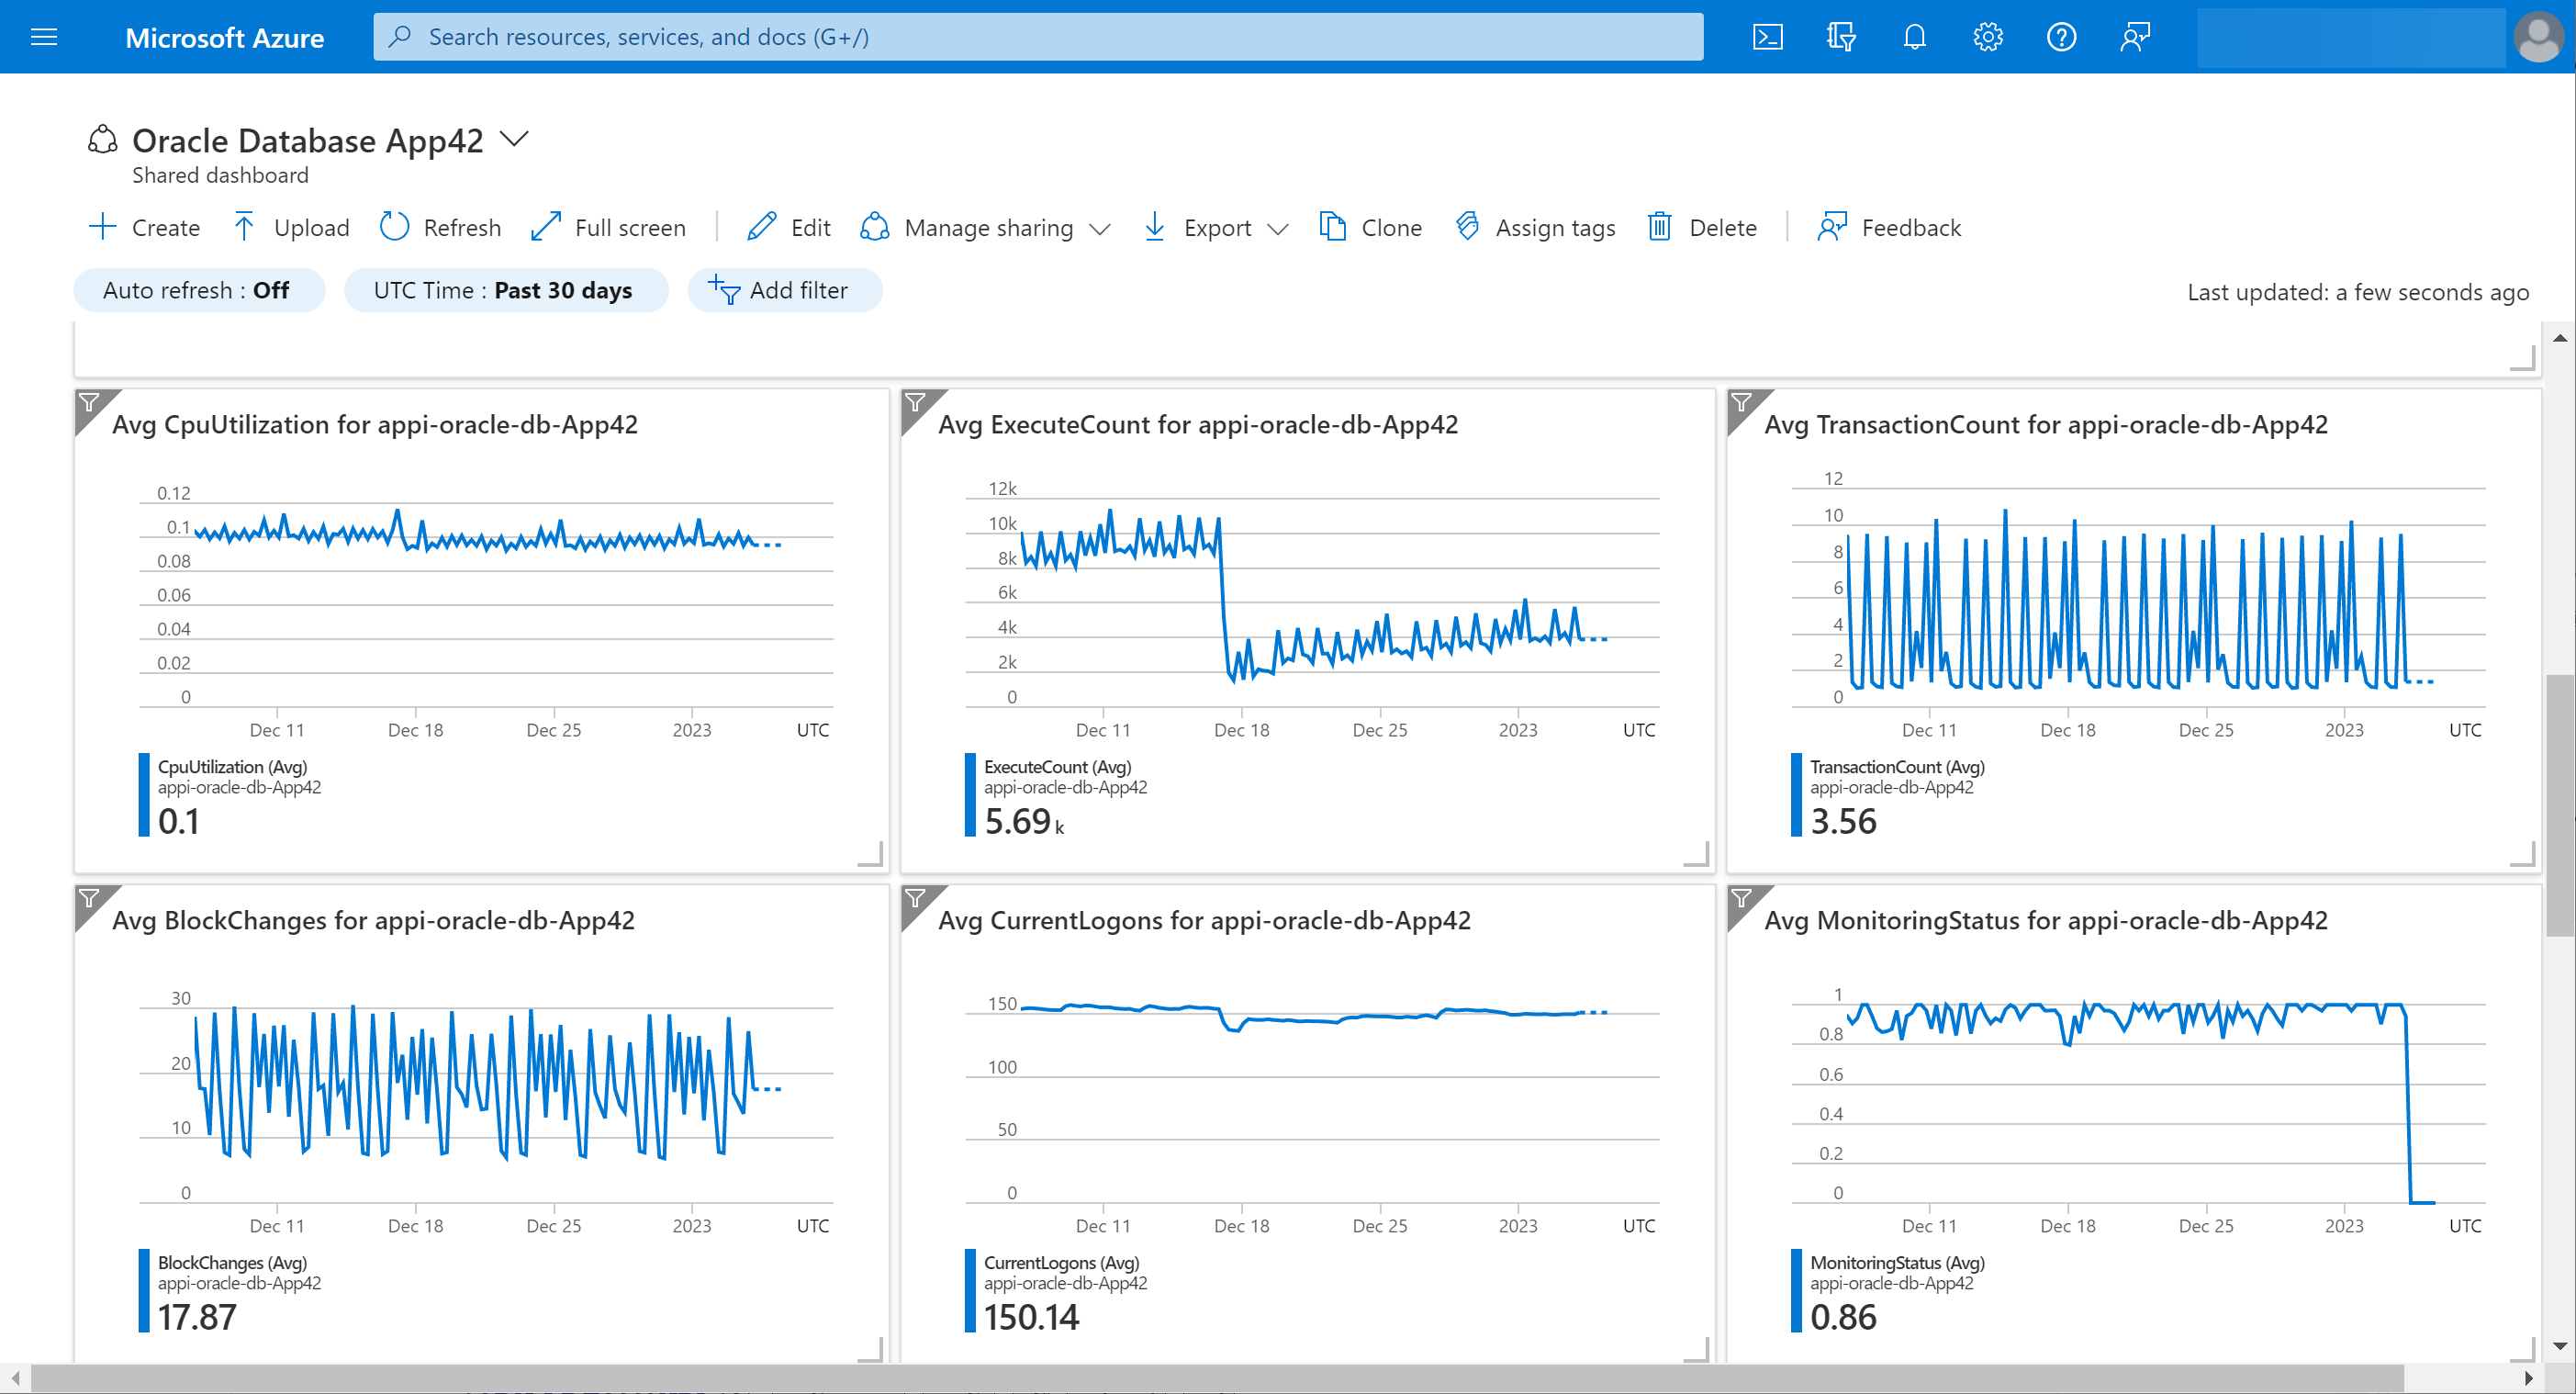The width and height of the screenshot is (2576, 1394).
Task: Click ExecuteCount legend blue color bar
Action: click(x=970, y=795)
